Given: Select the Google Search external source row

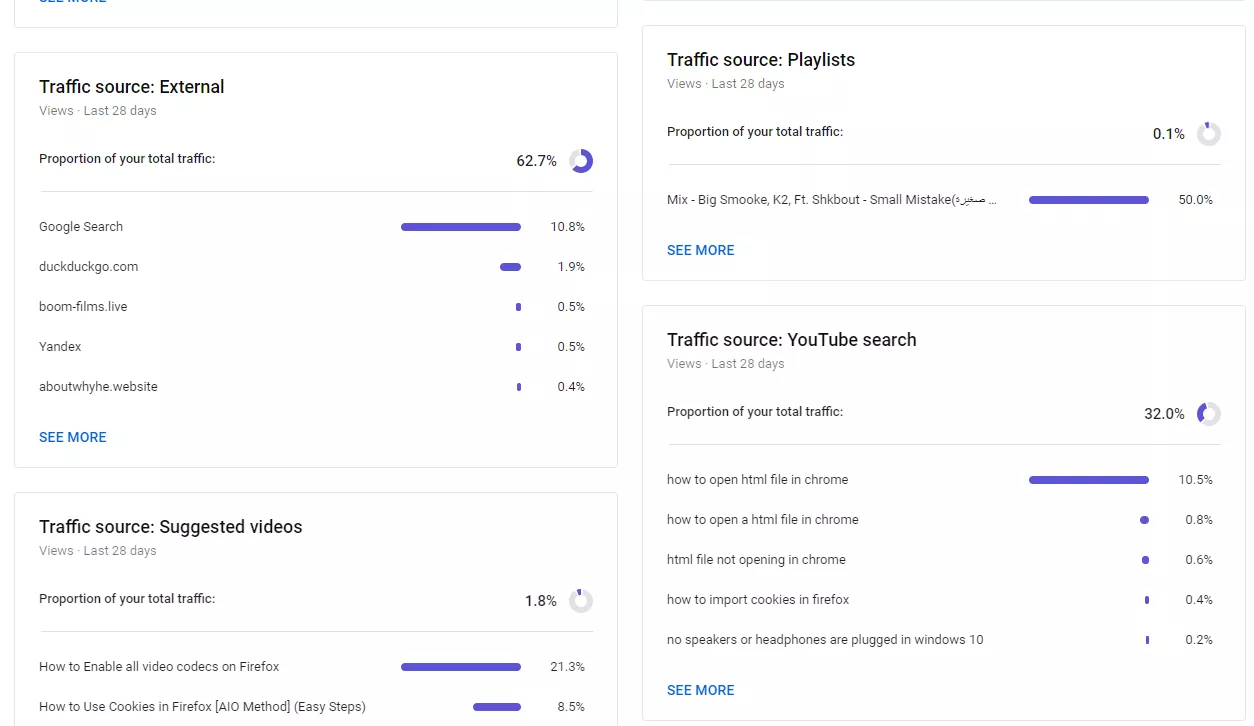Looking at the screenshot, I should point(81,227).
